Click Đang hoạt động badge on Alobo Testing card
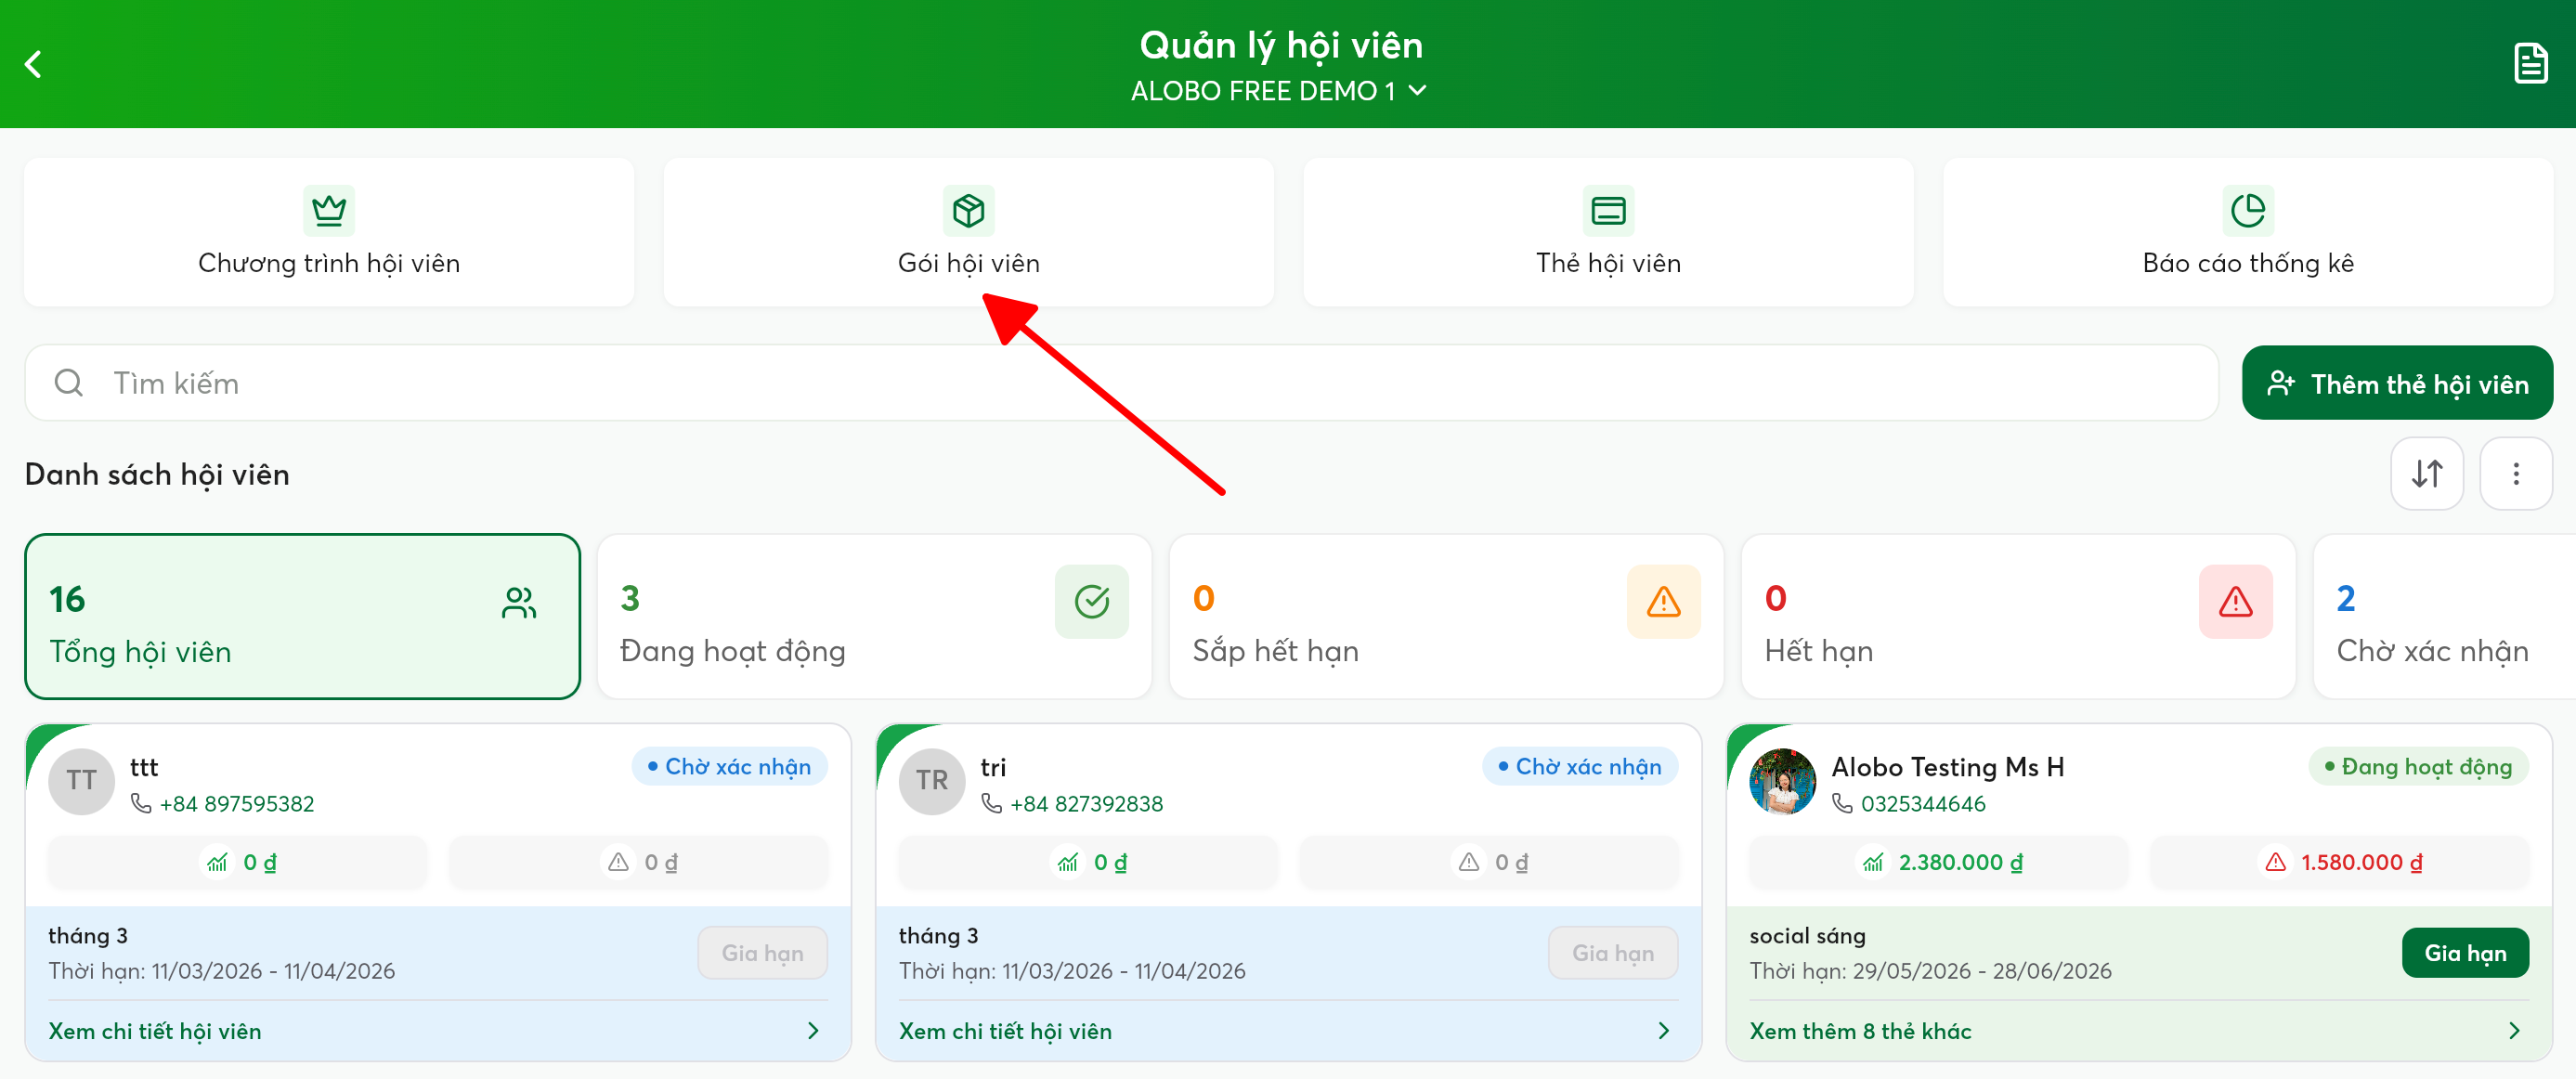Image resolution: width=2576 pixels, height=1079 pixels. pos(2418,766)
